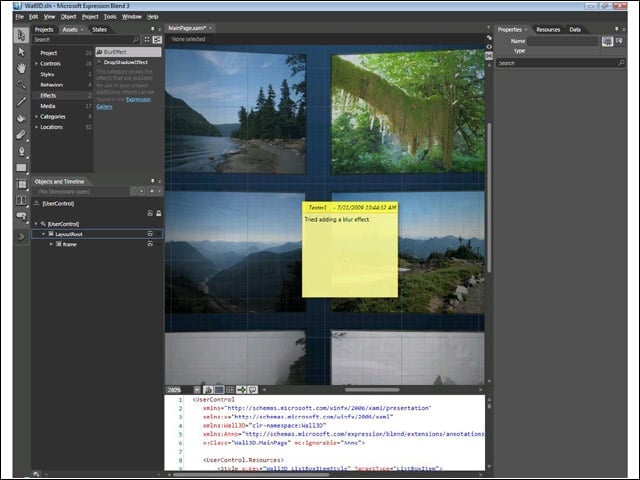Choose the Paint Bucket tool
640x480 pixels.
pos(21,118)
